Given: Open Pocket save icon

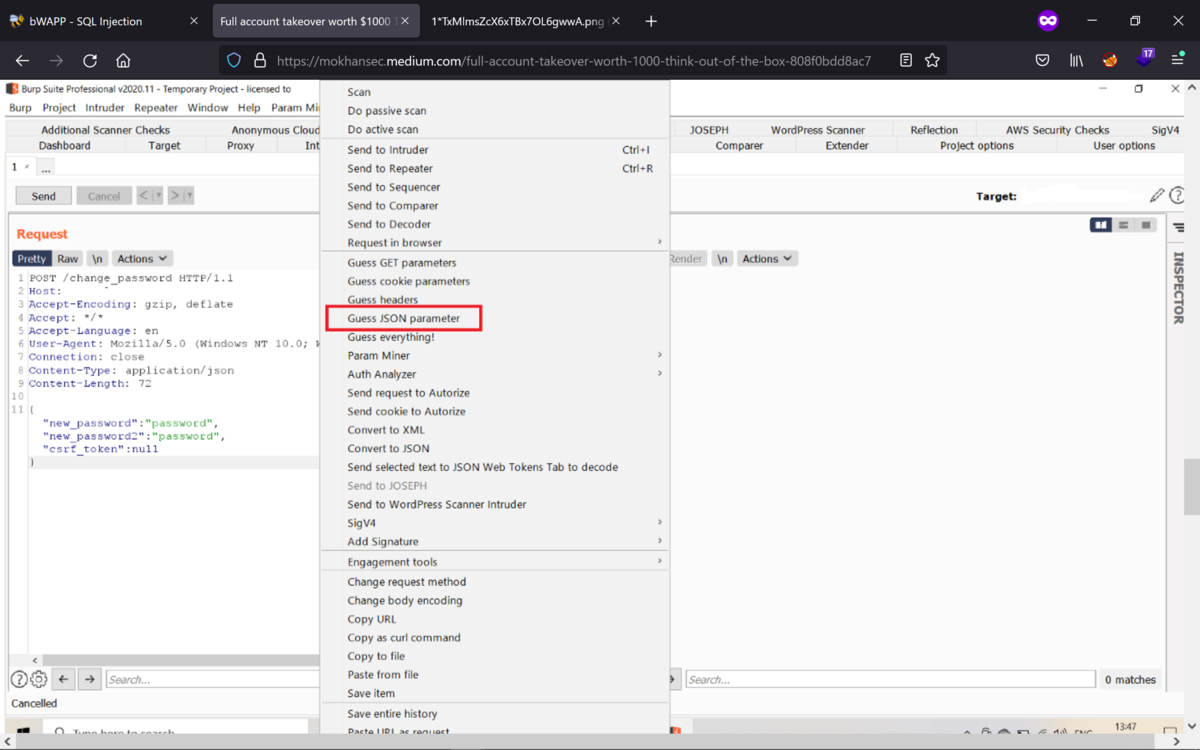Looking at the screenshot, I should pyautogui.click(x=1042, y=60).
